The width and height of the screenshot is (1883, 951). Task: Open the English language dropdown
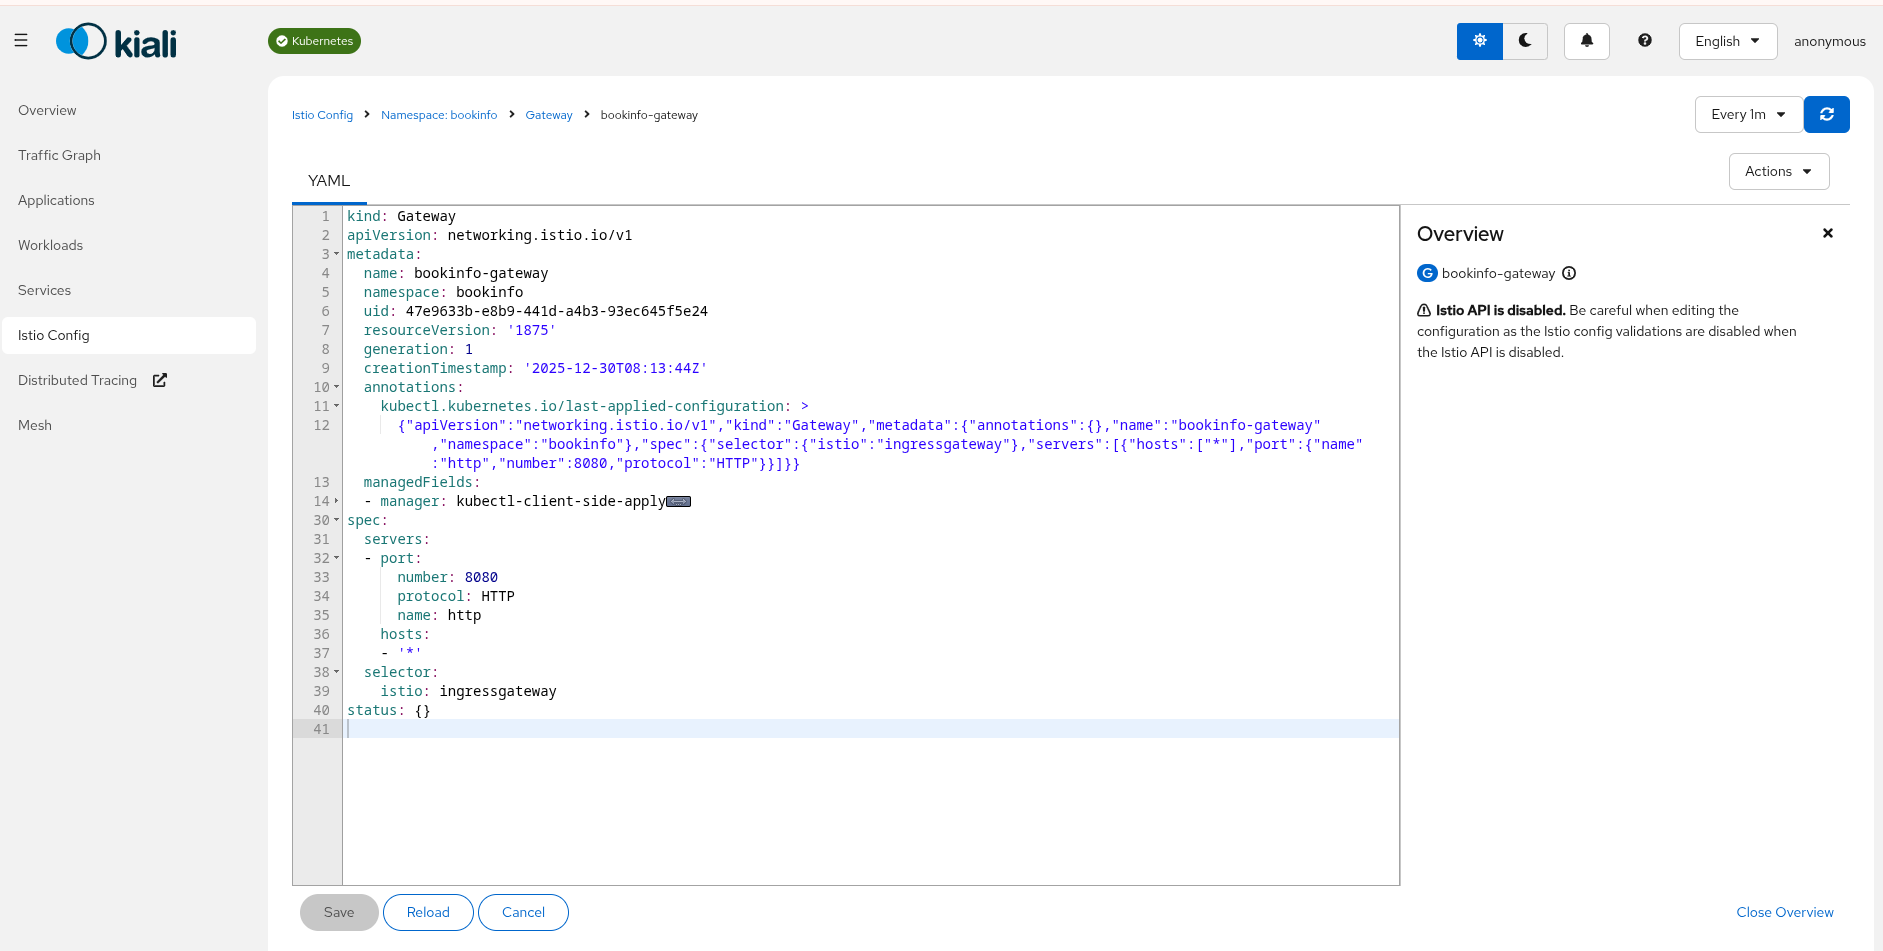1727,41
